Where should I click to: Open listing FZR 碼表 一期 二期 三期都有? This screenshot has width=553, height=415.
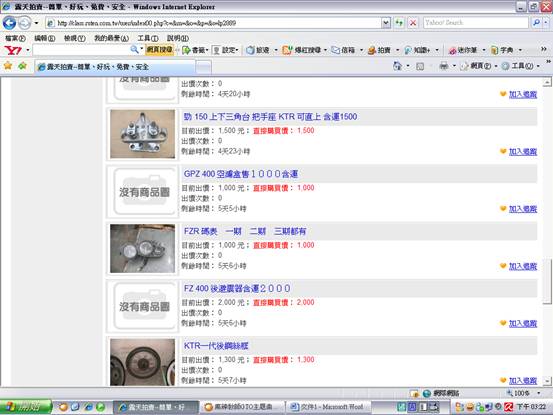pos(245,231)
